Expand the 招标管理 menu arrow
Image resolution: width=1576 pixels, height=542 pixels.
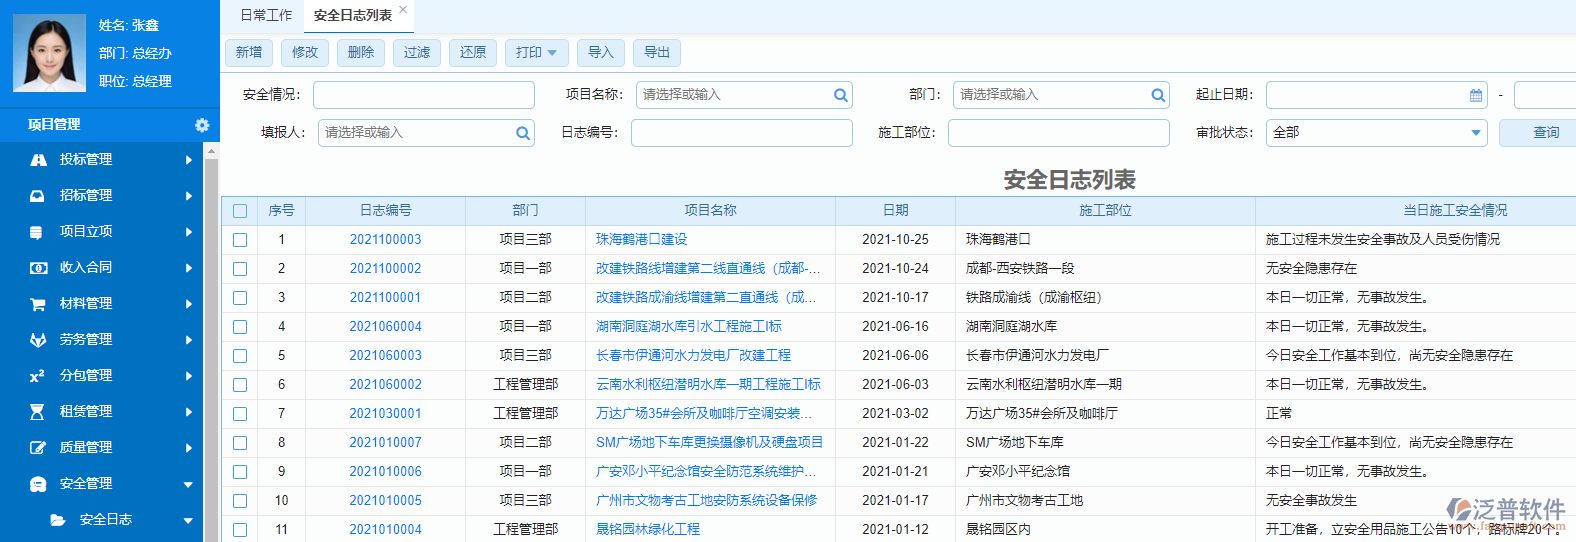[189, 196]
